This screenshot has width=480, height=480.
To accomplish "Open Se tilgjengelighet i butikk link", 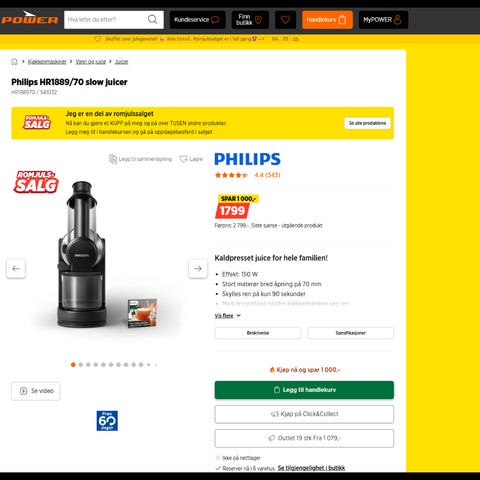I will (x=311, y=468).
